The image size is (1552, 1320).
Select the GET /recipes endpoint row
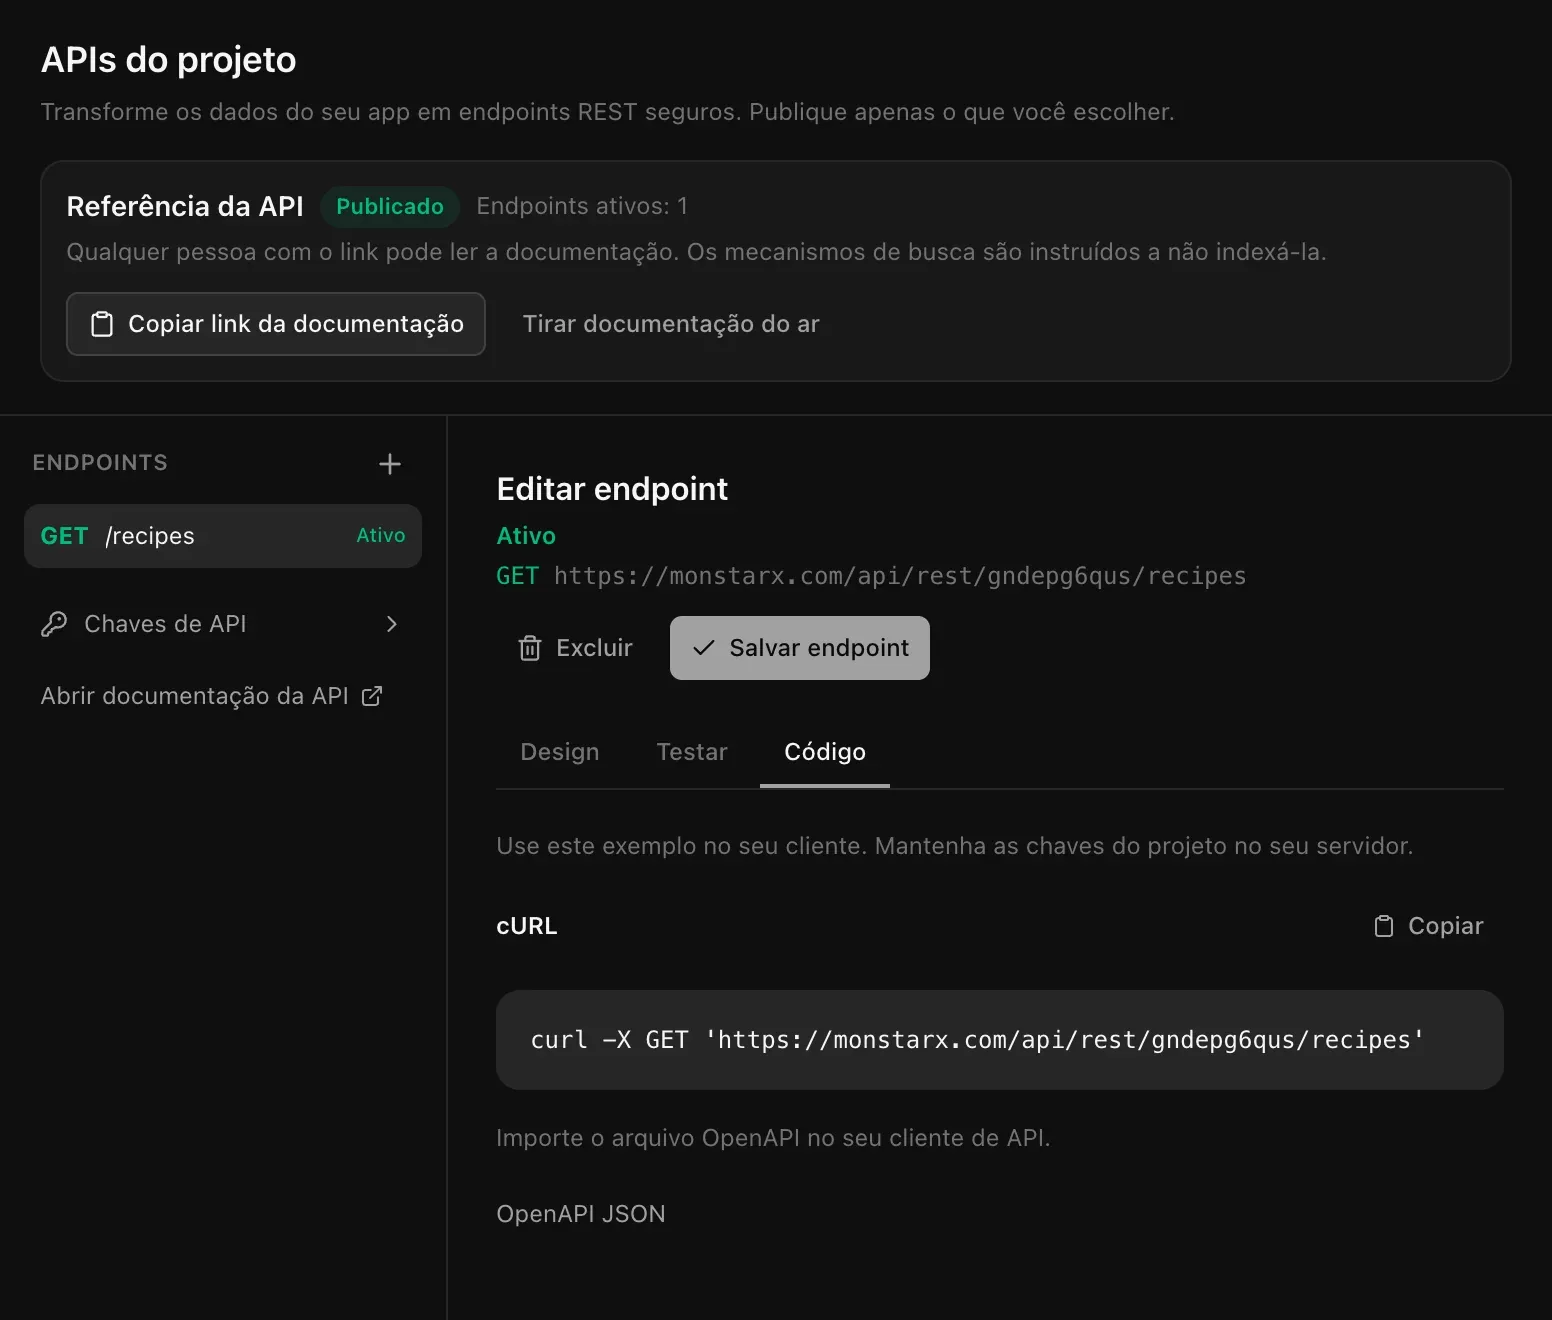[x=223, y=536]
